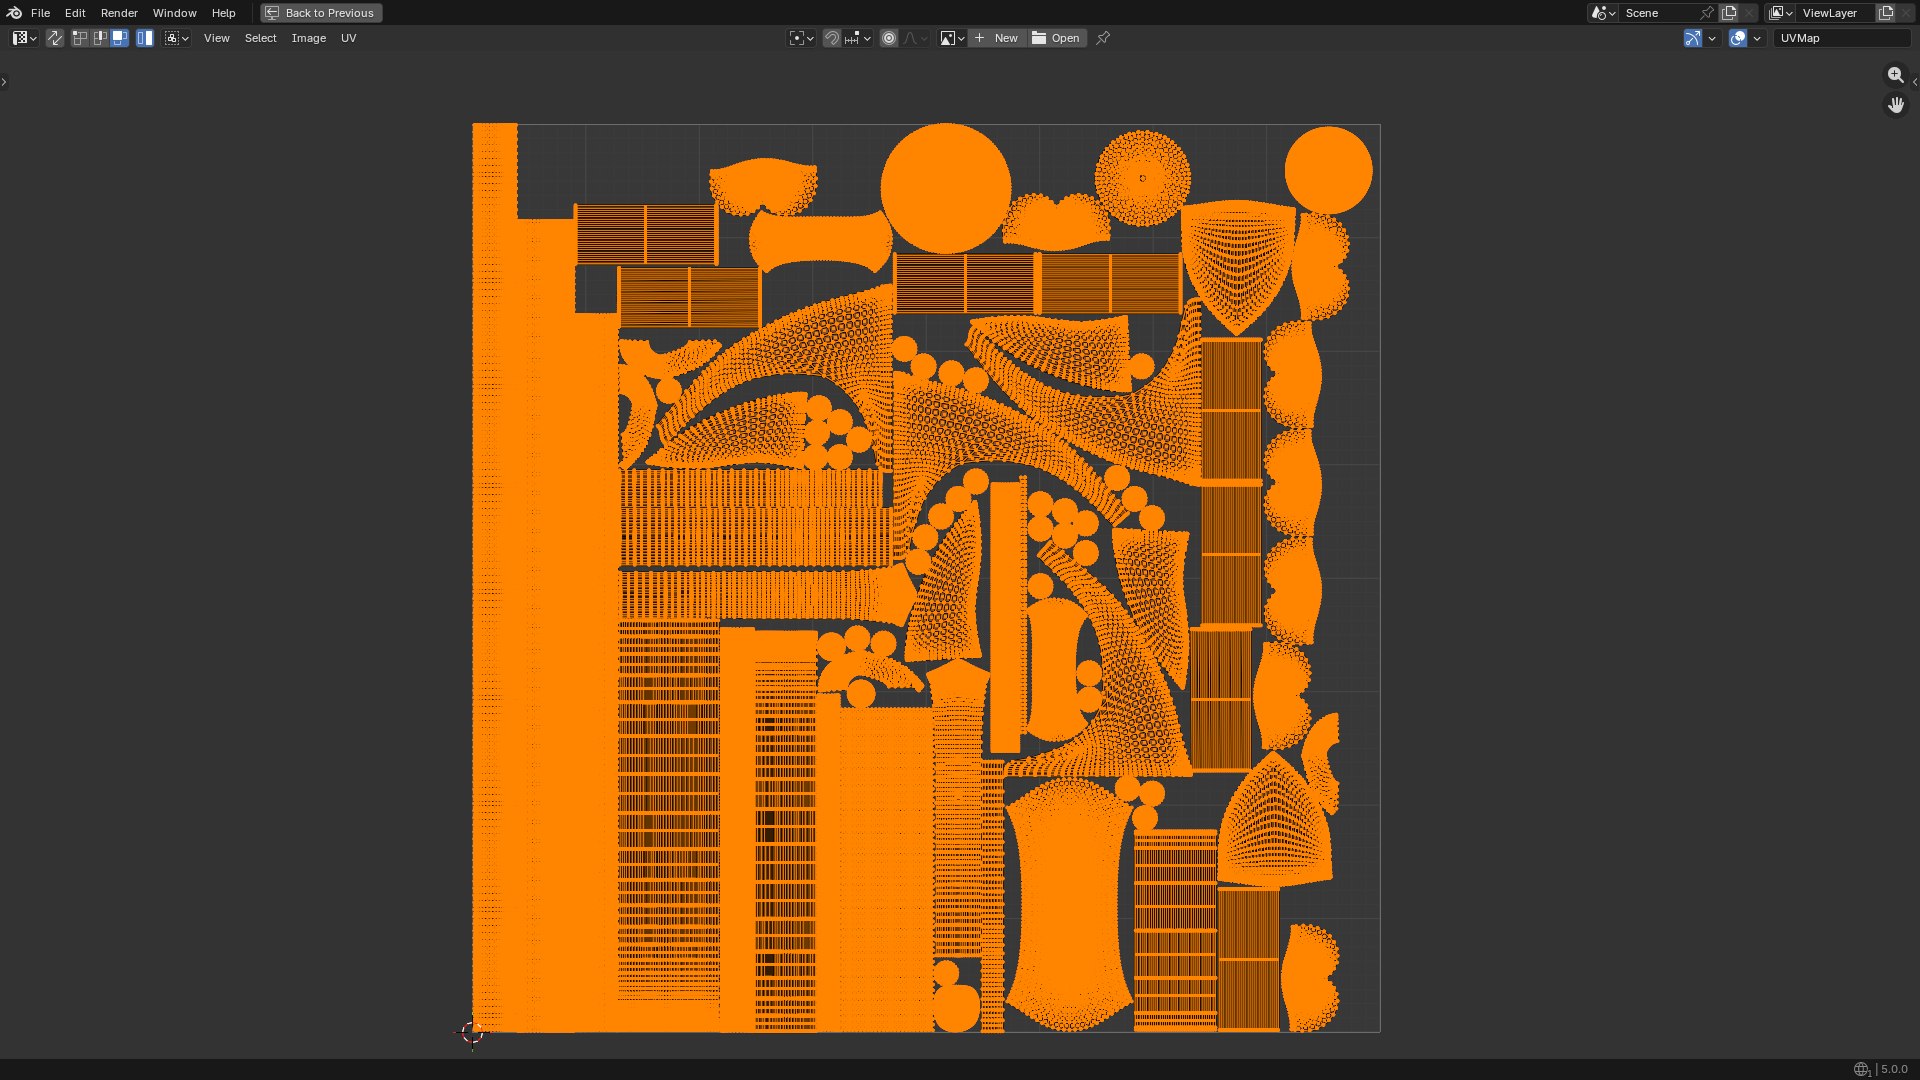Click new scene duplicate icon
This screenshot has height=1080, width=1920.
point(1729,13)
